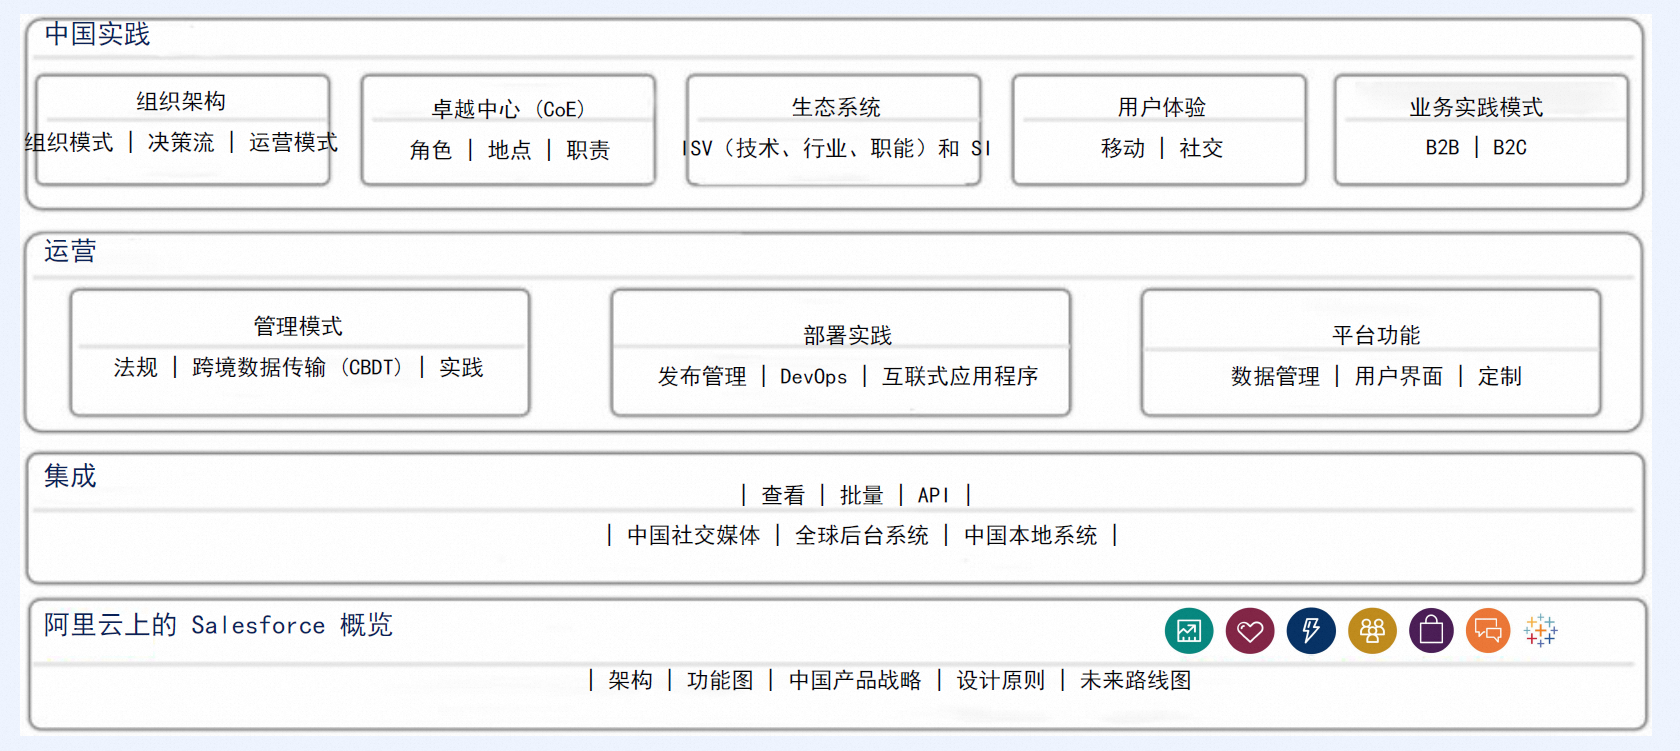Click the gold community people icon
The height and width of the screenshot is (751, 1680).
[1372, 631]
